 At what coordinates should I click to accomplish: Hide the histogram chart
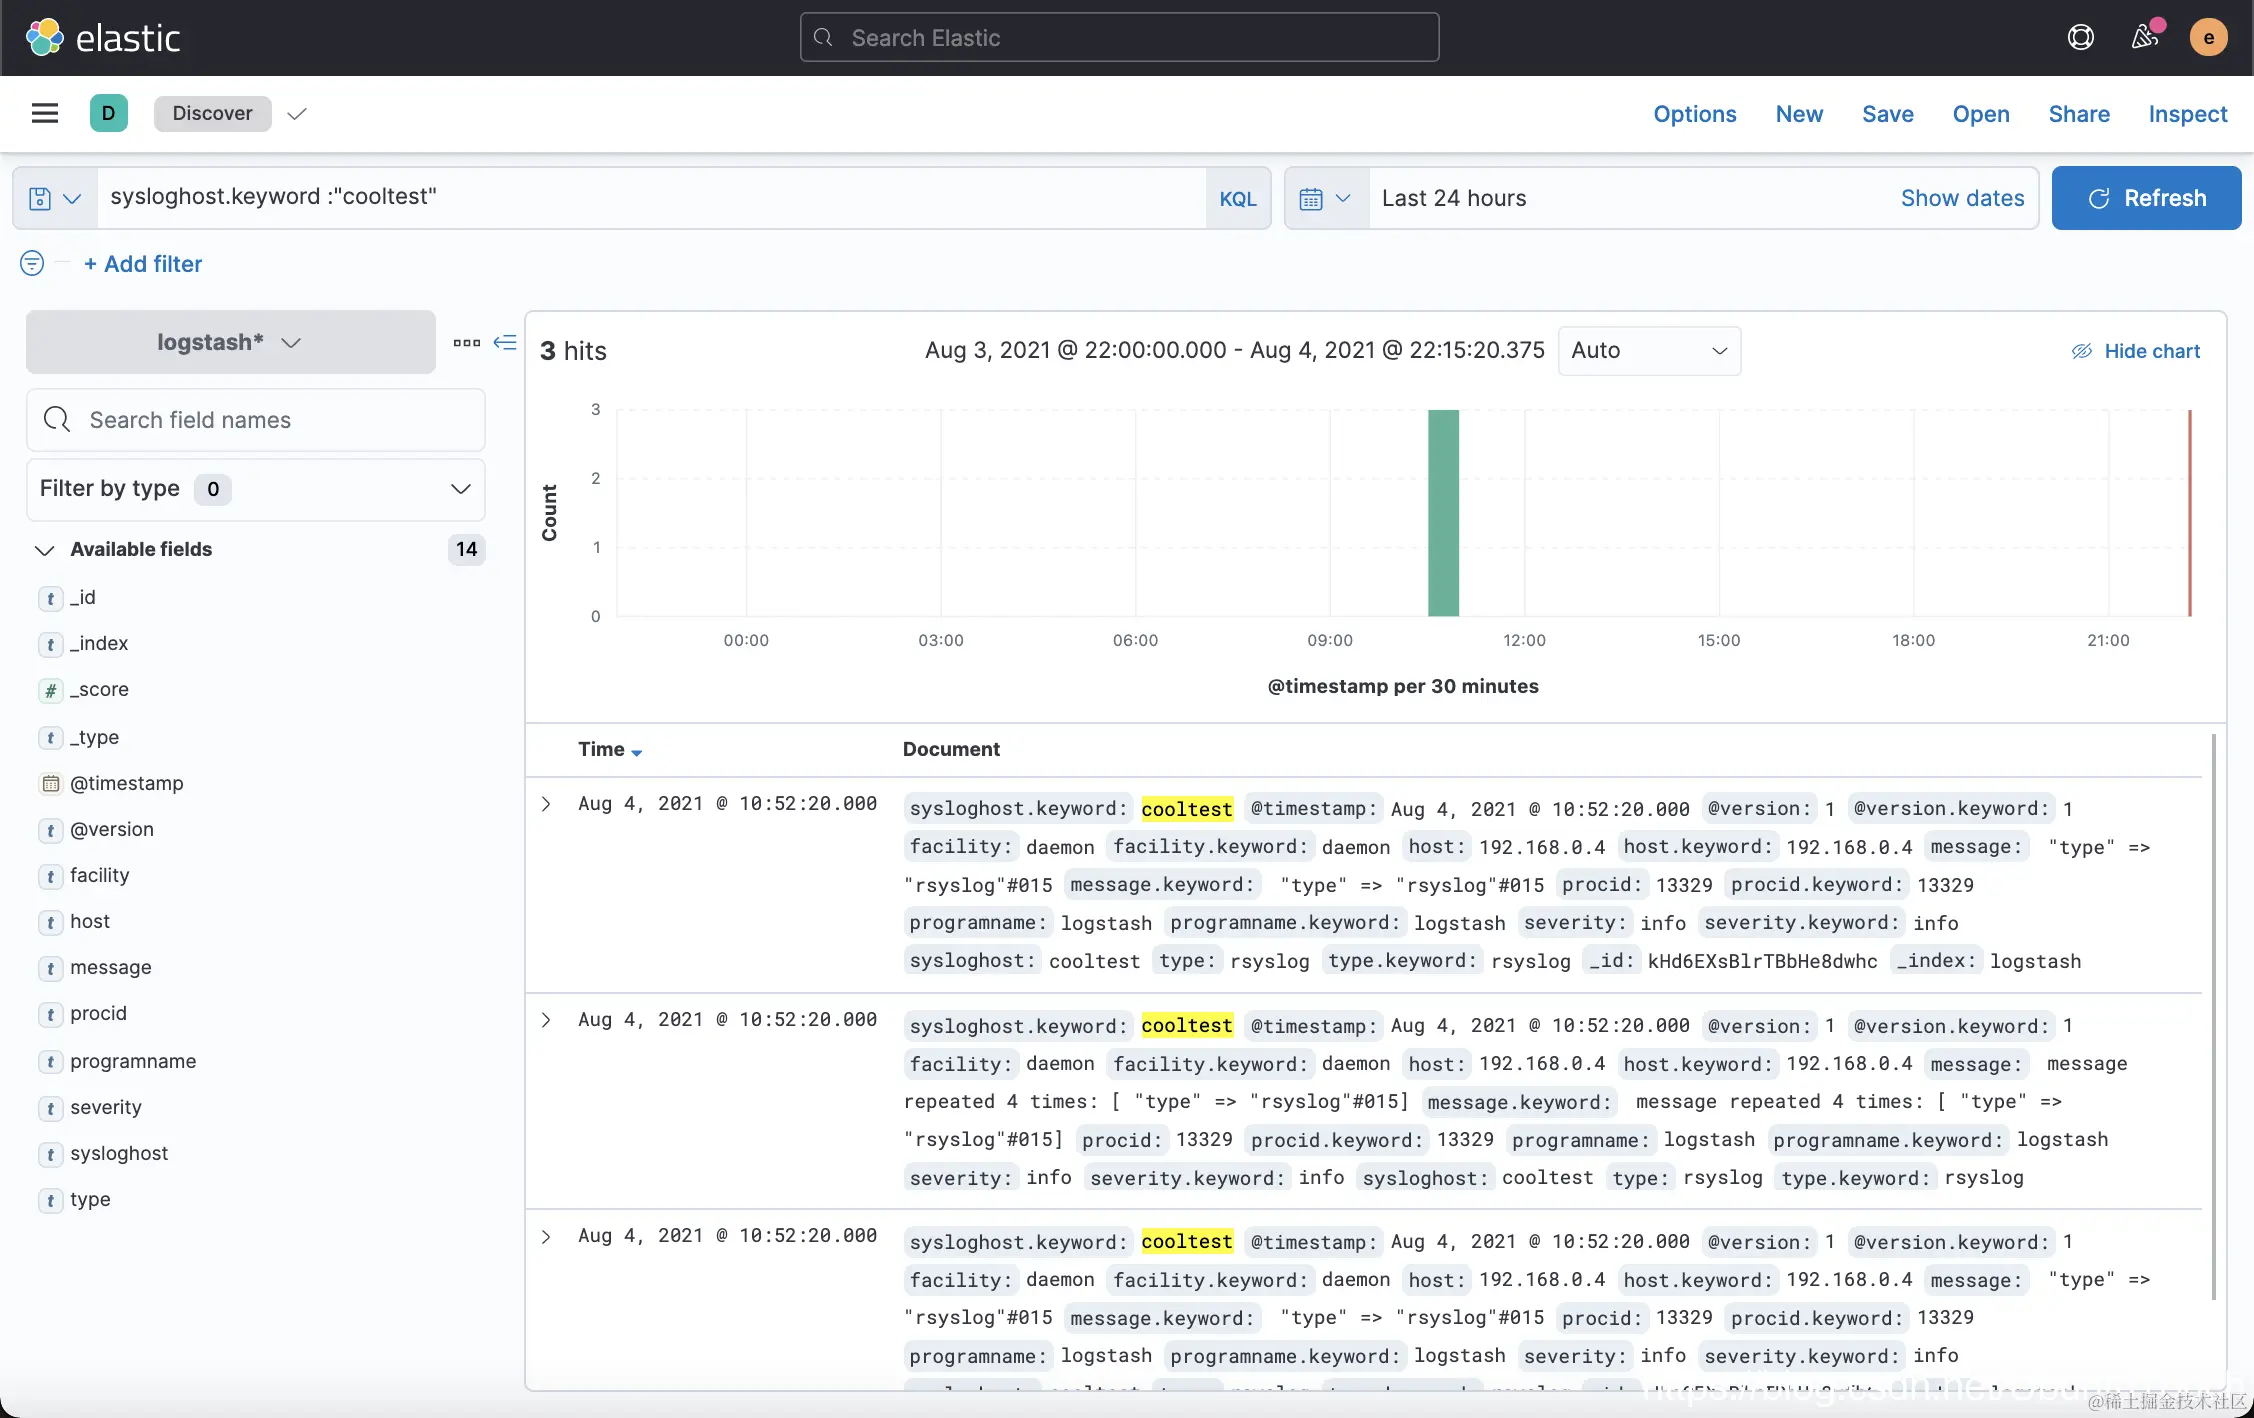tap(2135, 351)
